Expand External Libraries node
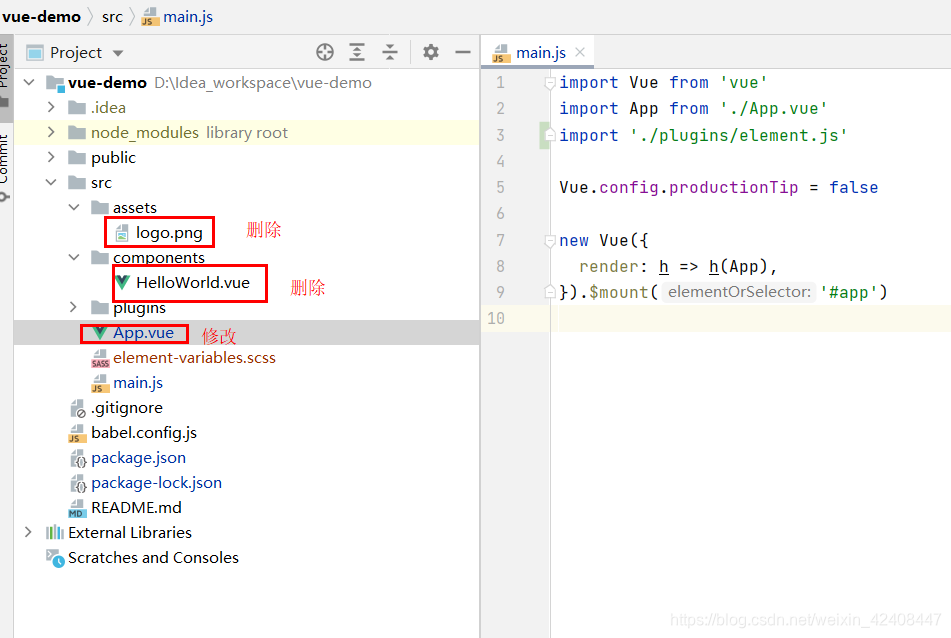The height and width of the screenshot is (638, 951). pyautogui.click(x=29, y=532)
